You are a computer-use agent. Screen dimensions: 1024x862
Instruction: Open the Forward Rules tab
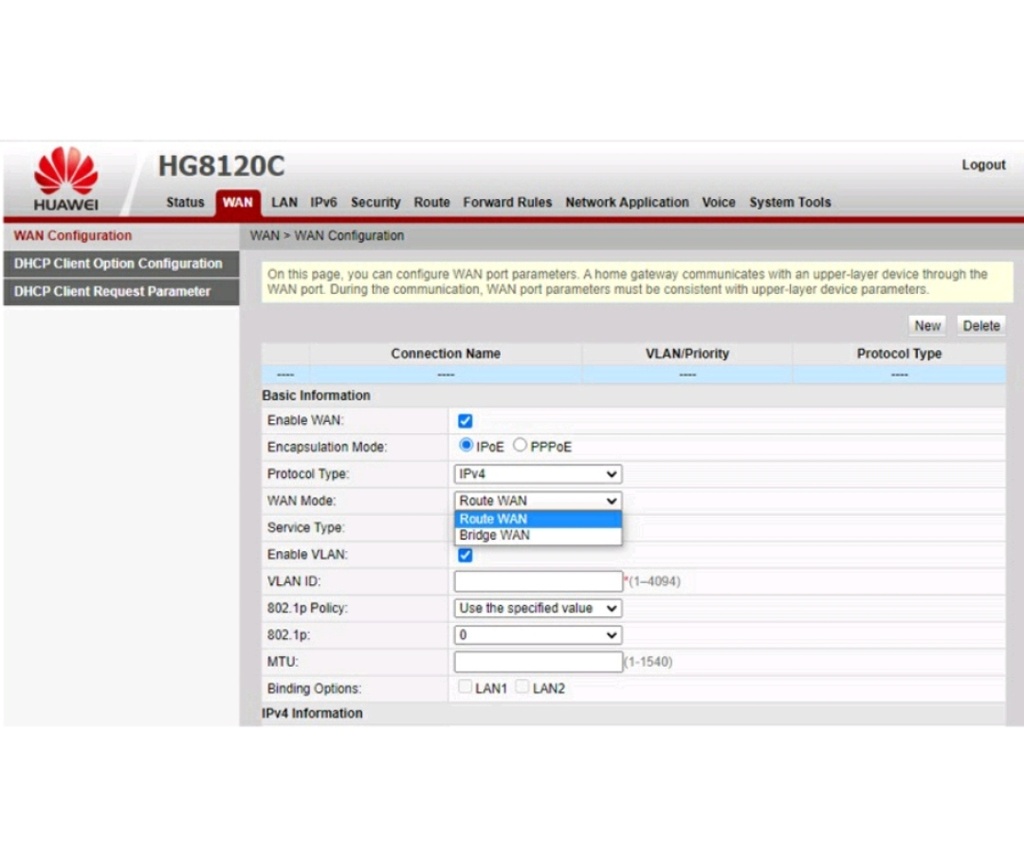tap(507, 202)
